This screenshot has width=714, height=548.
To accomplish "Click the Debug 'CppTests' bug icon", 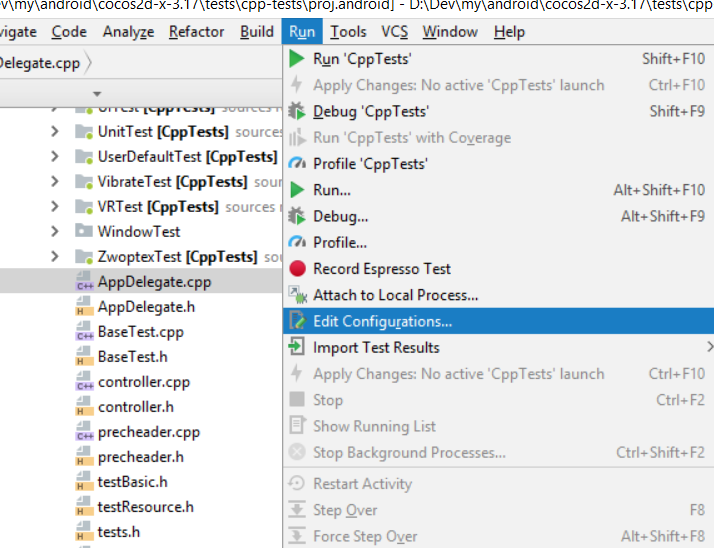I will [297, 111].
